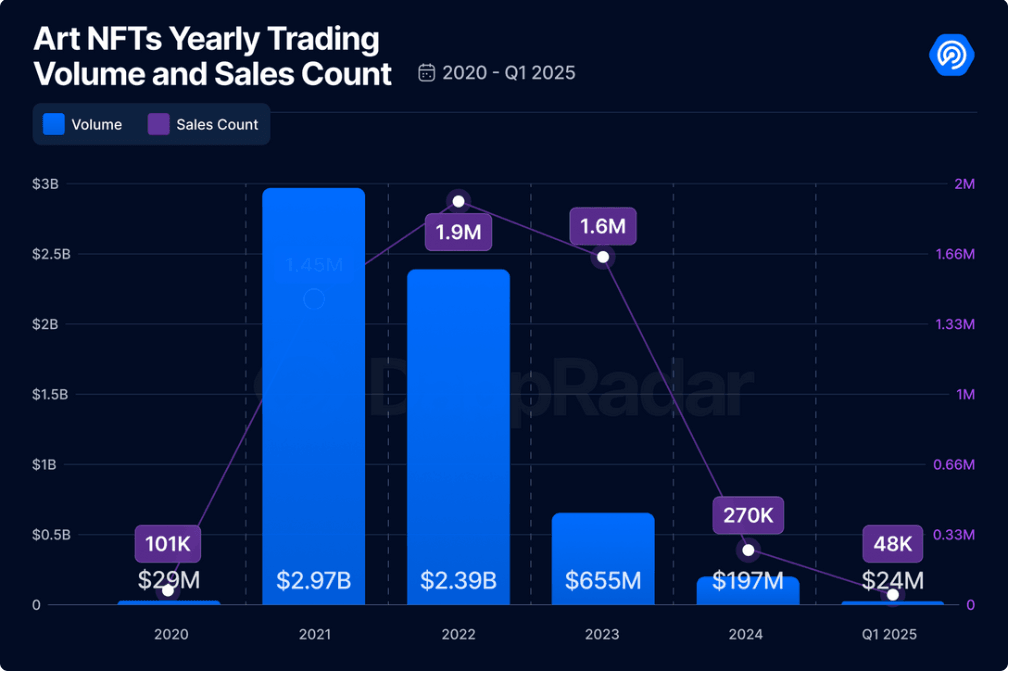Click the 2020 sales count data point
Image resolution: width=1014 pixels, height=676 pixels.
(168, 591)
